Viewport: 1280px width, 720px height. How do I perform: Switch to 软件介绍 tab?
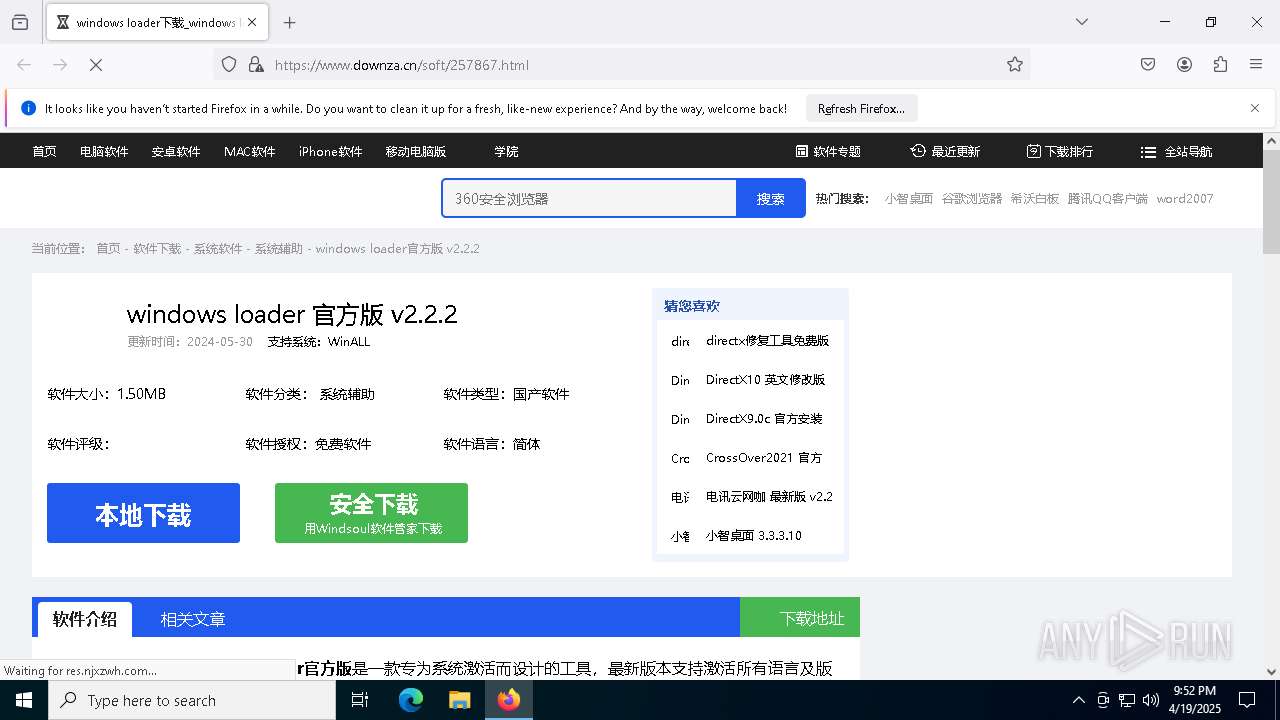[x=85, y=619]
